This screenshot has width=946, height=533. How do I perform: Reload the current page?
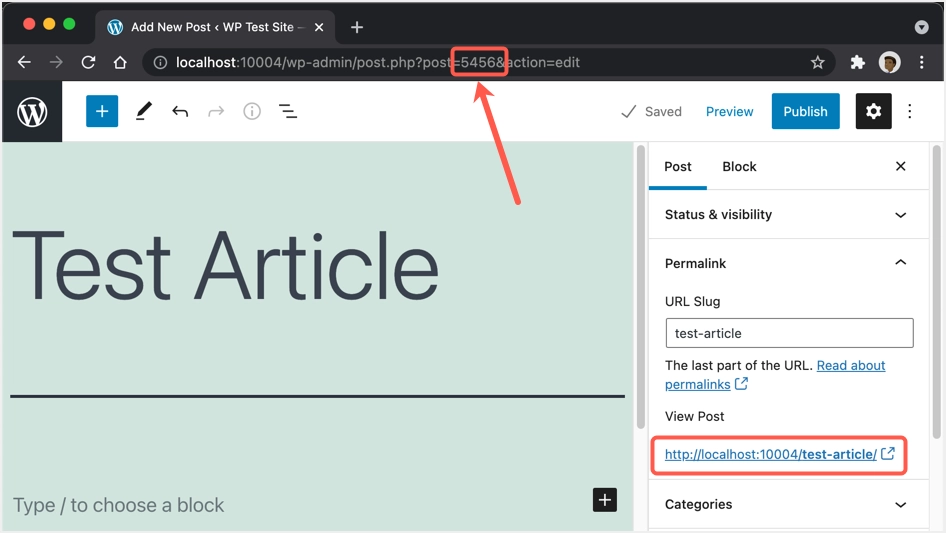coord(88,62)
